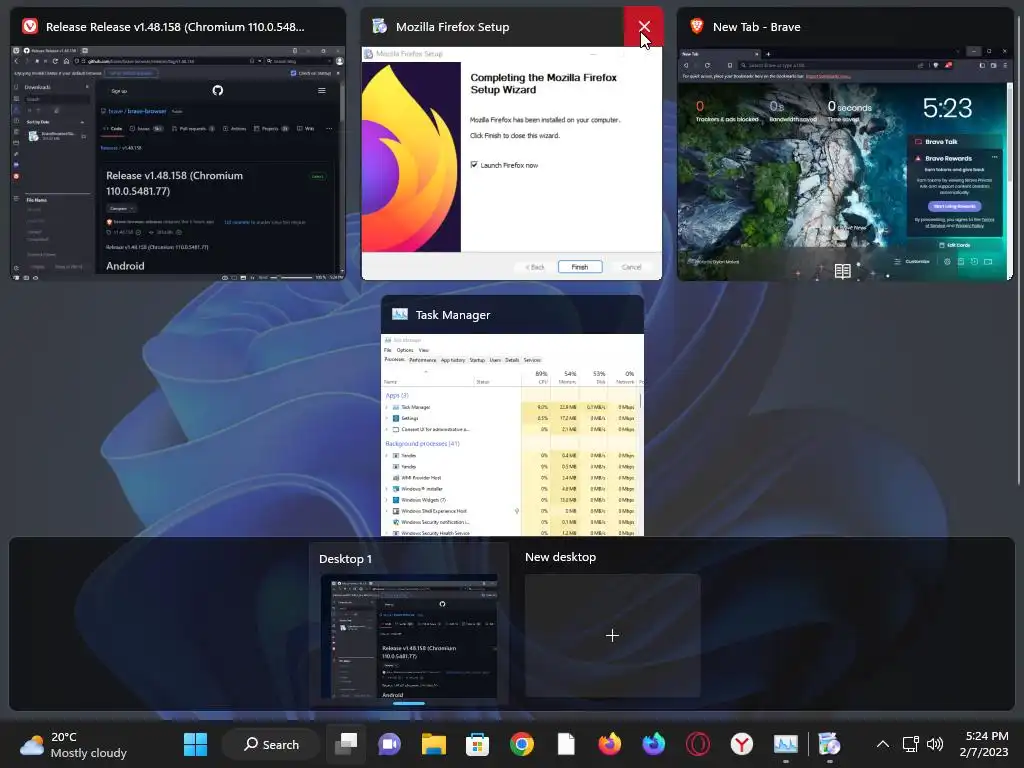
Task: Open the Brave Rewards triangle toolbar icon
Action: (948, 65)
